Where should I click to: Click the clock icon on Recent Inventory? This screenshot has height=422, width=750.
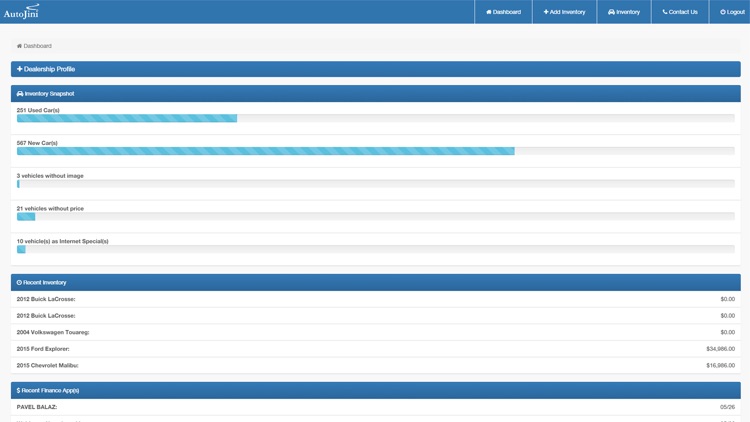coord(19,282)
